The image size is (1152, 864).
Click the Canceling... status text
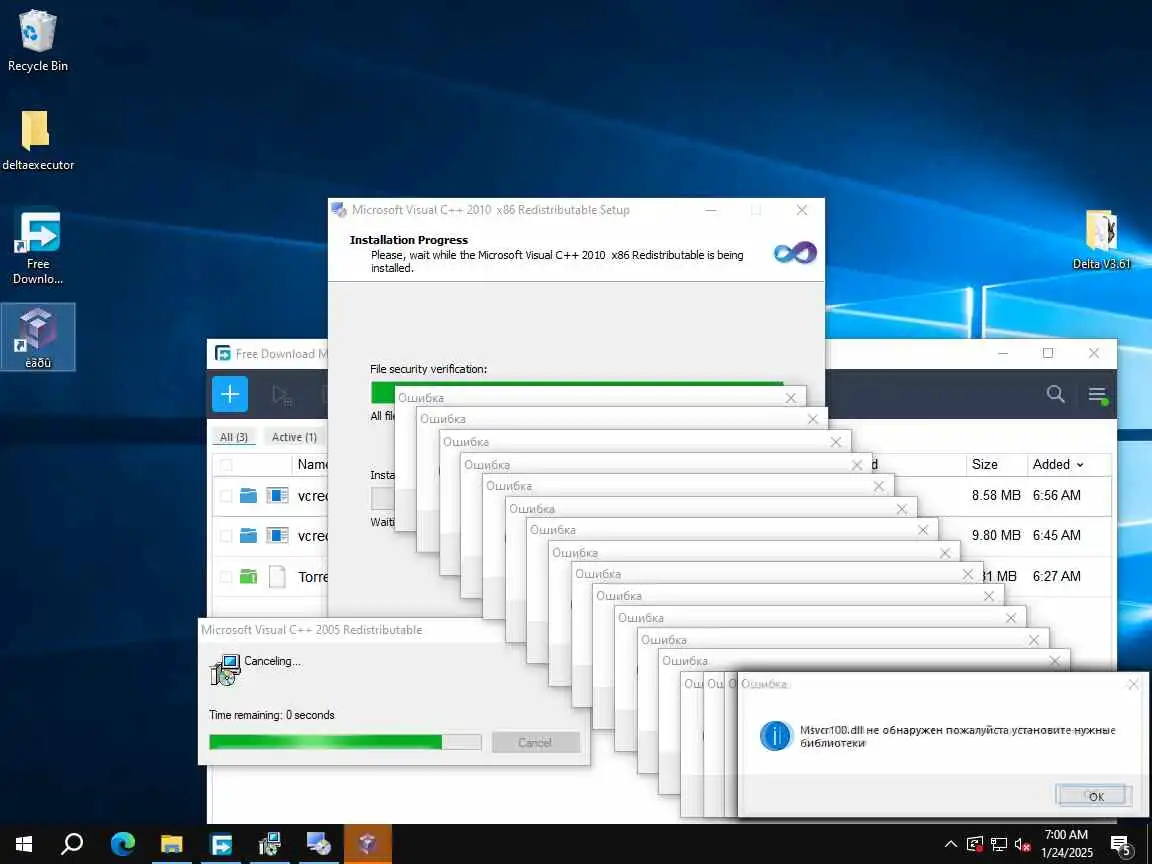click(272, 660)
